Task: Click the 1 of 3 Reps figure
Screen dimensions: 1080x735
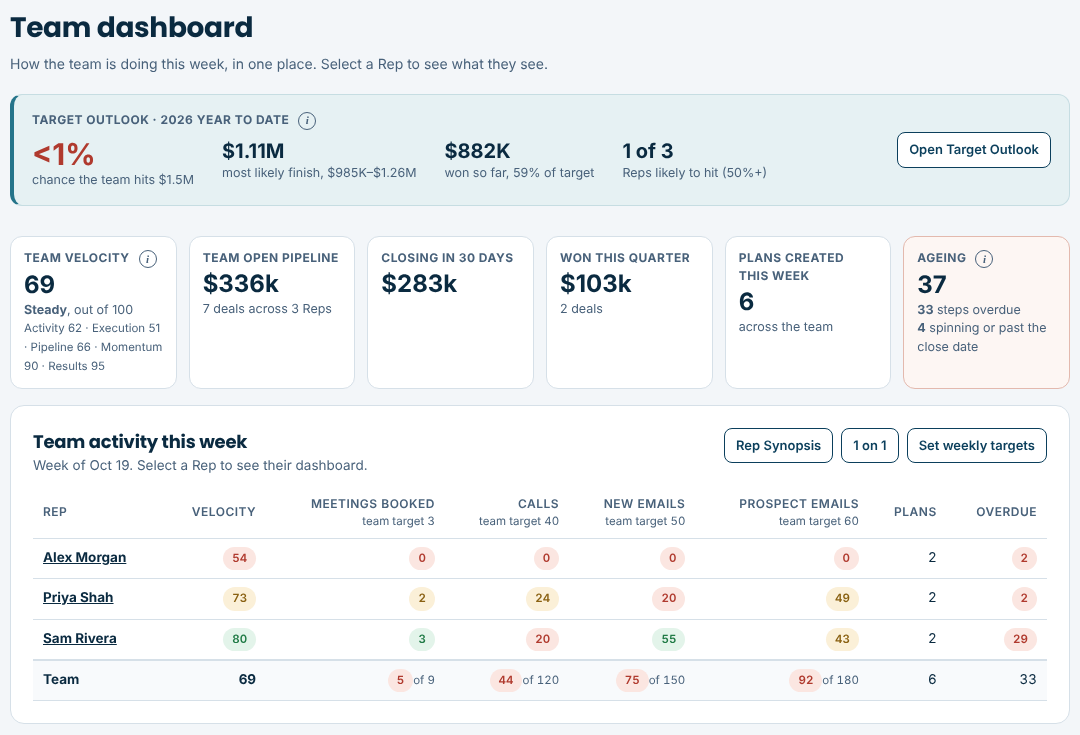Action: 647,151
